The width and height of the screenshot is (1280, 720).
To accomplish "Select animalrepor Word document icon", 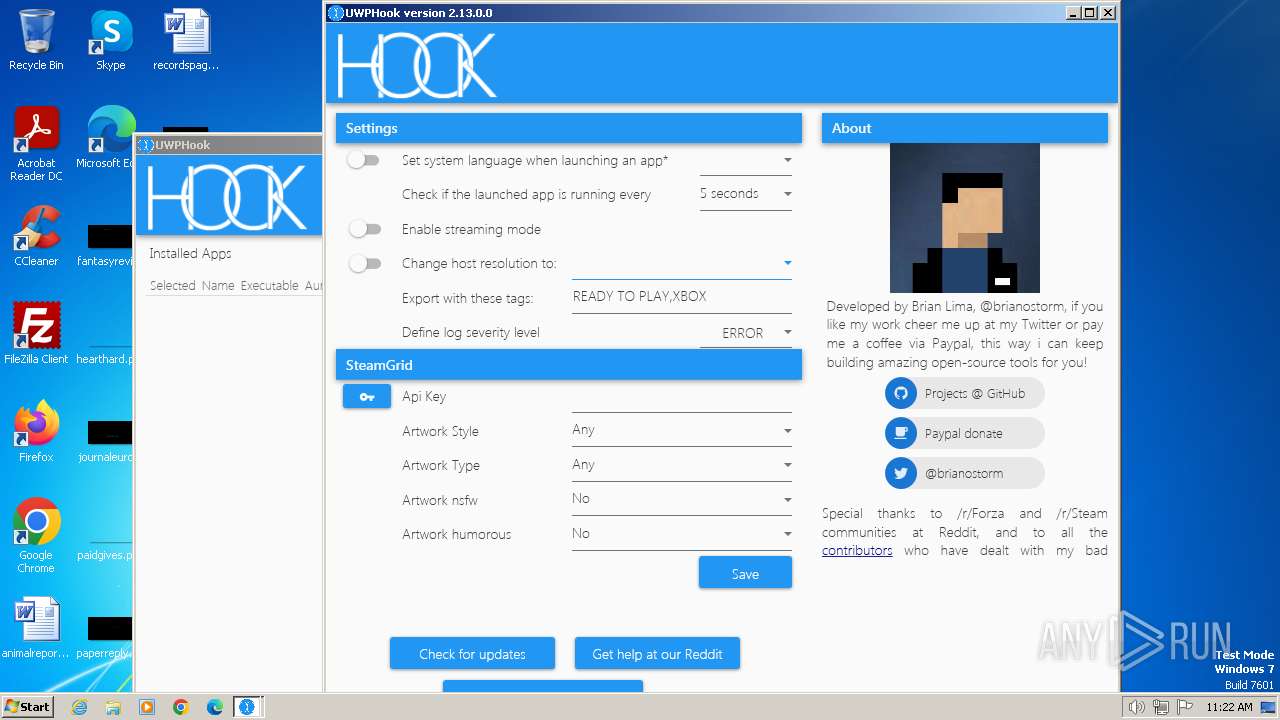I will click(x=36, y=628).
